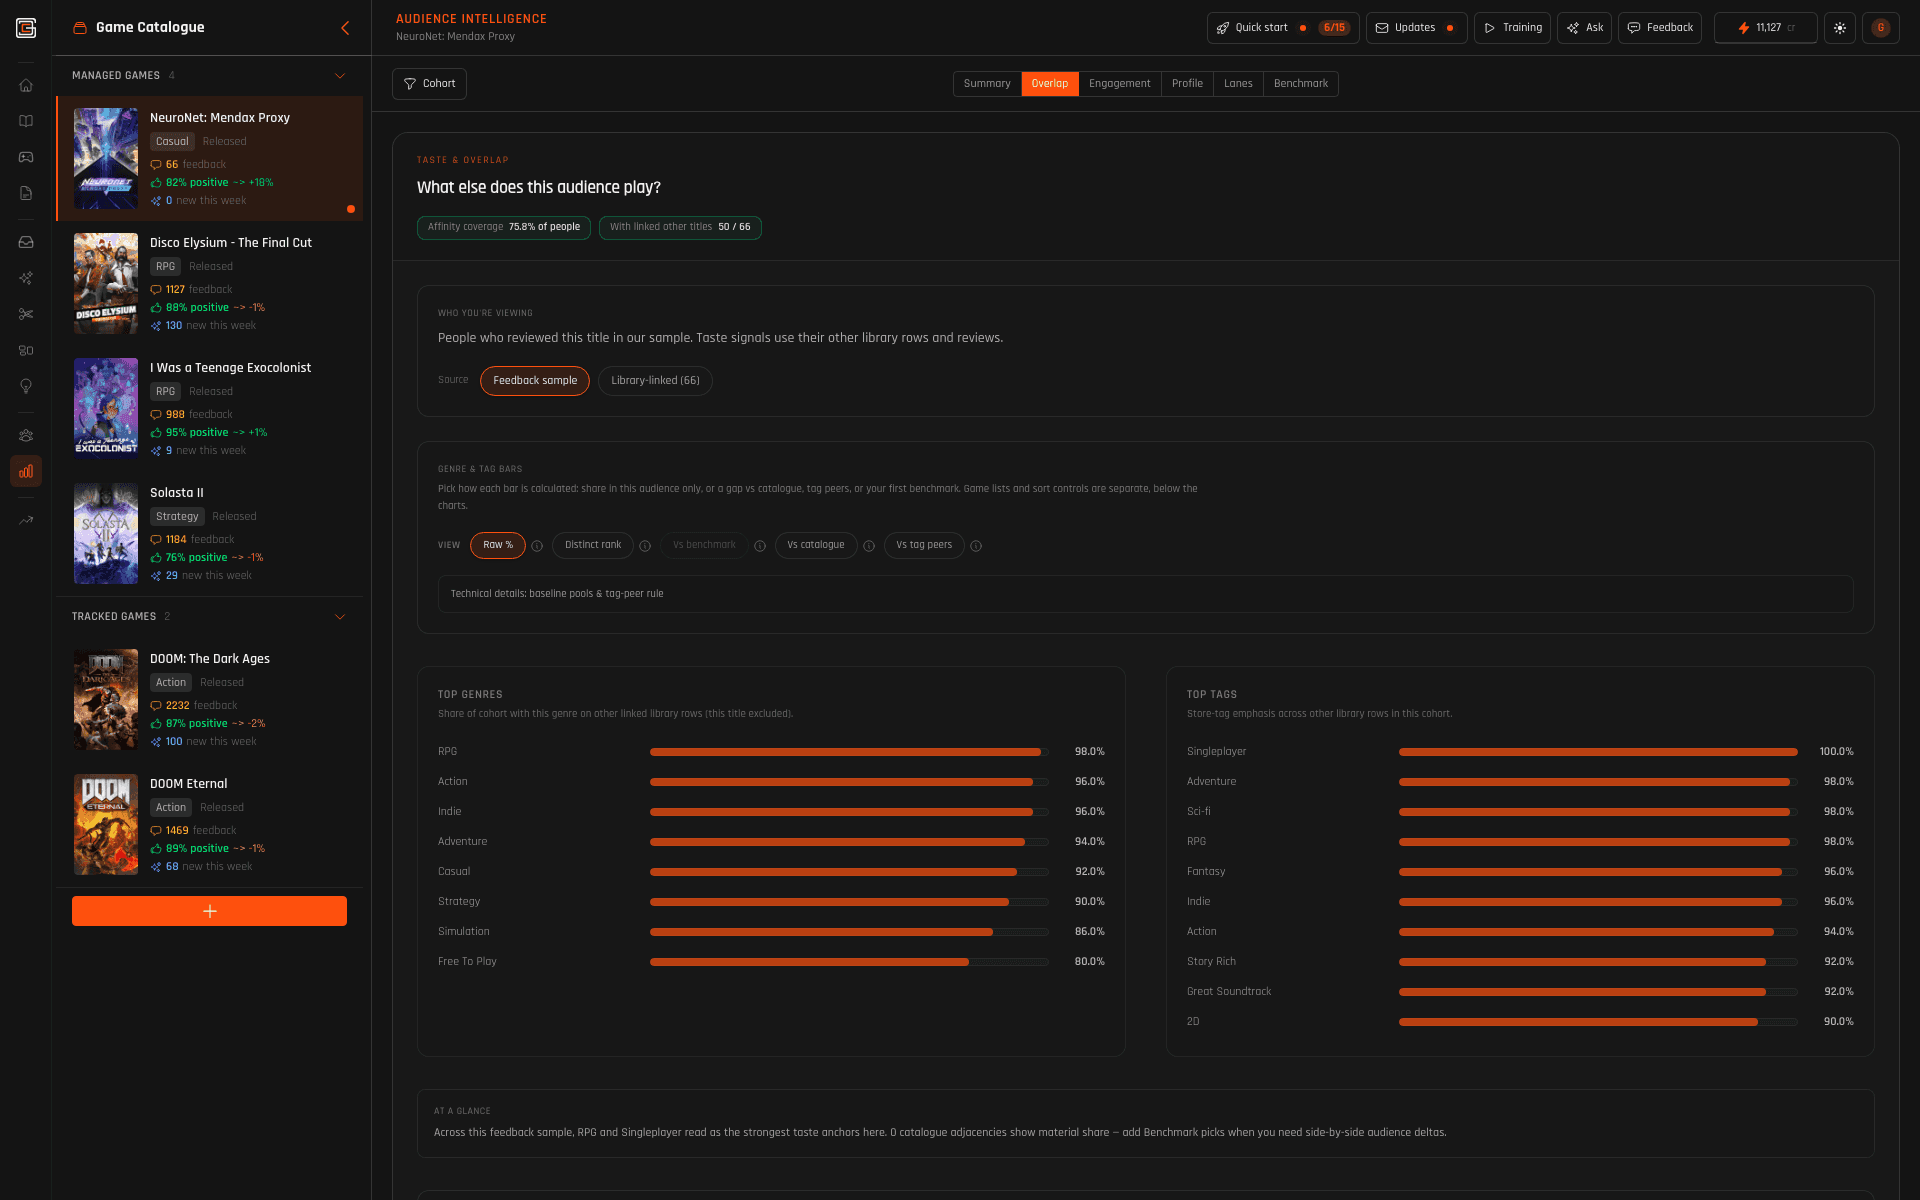
Task: Select the Distinct rank view option
Action: 592,545
